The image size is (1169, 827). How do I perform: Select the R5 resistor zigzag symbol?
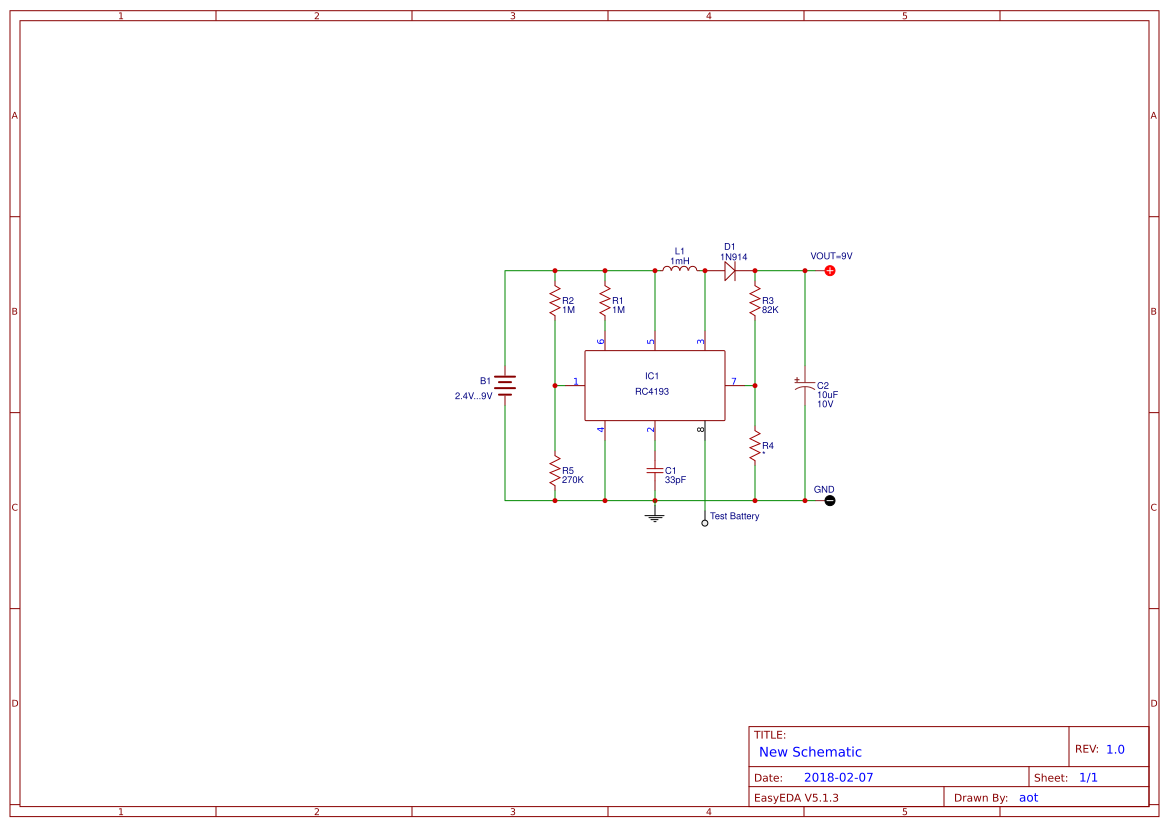pyautogui.click(x=555, y=473)
